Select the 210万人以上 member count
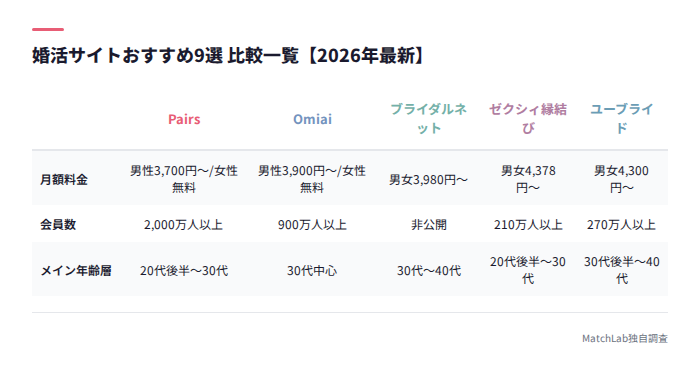 (x=528, y=224)
